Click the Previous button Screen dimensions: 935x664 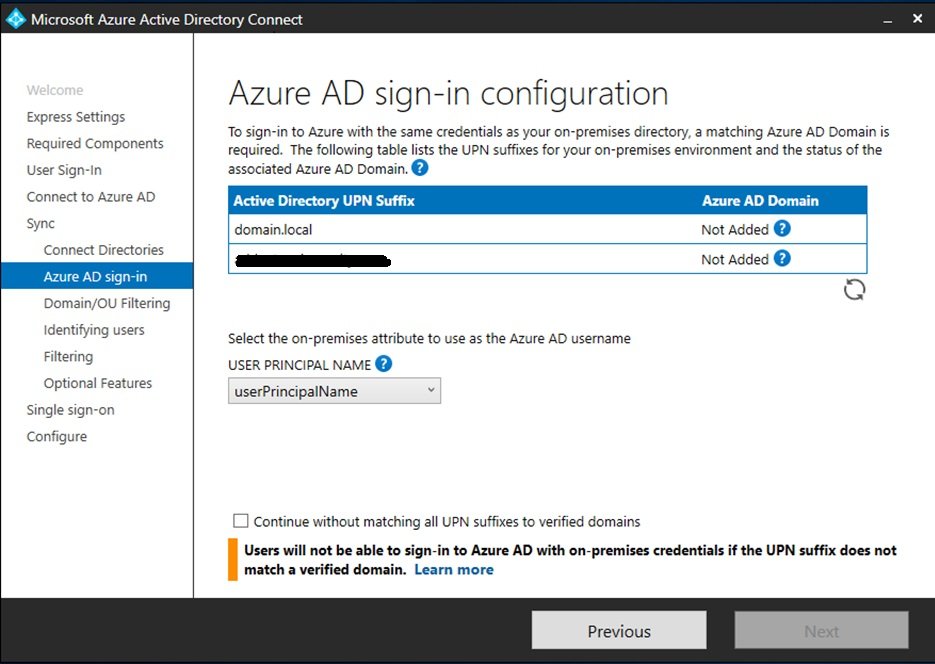coord(619,630)
